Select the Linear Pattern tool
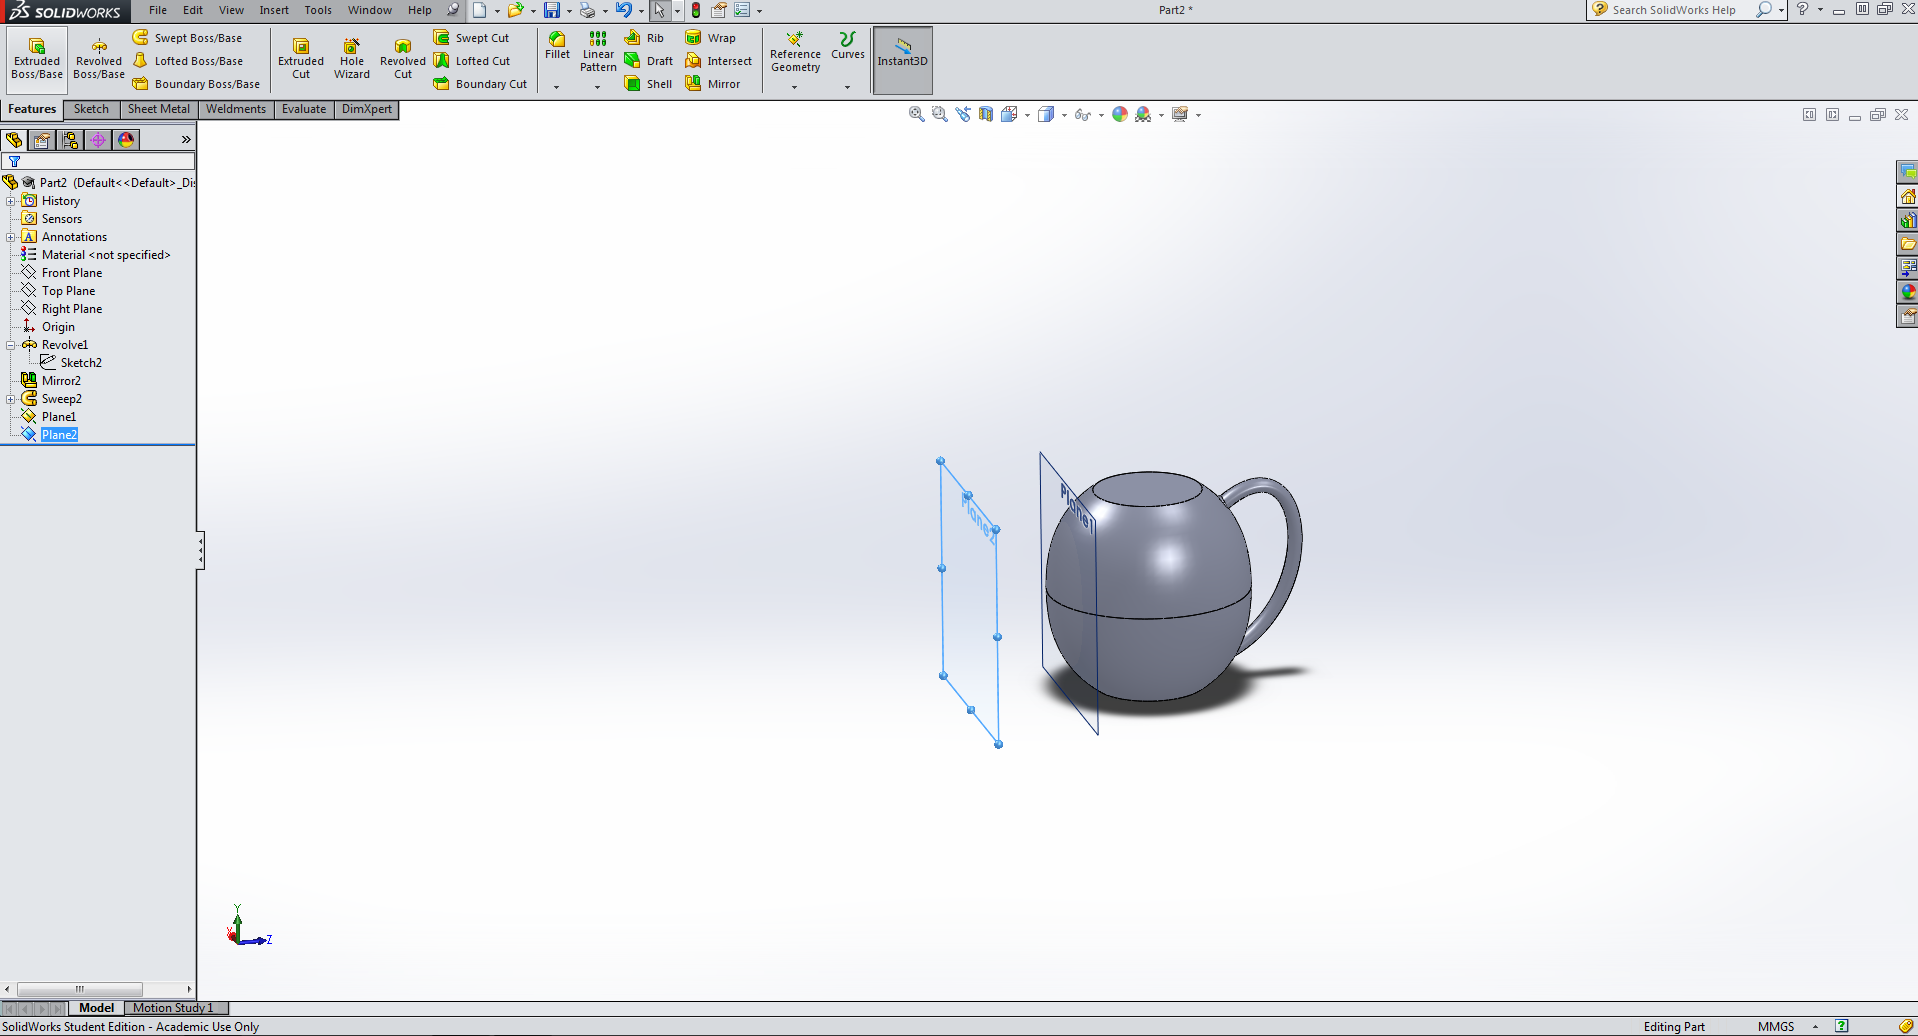Viewport: 1918px width, 1036px height. coord(598,52)
